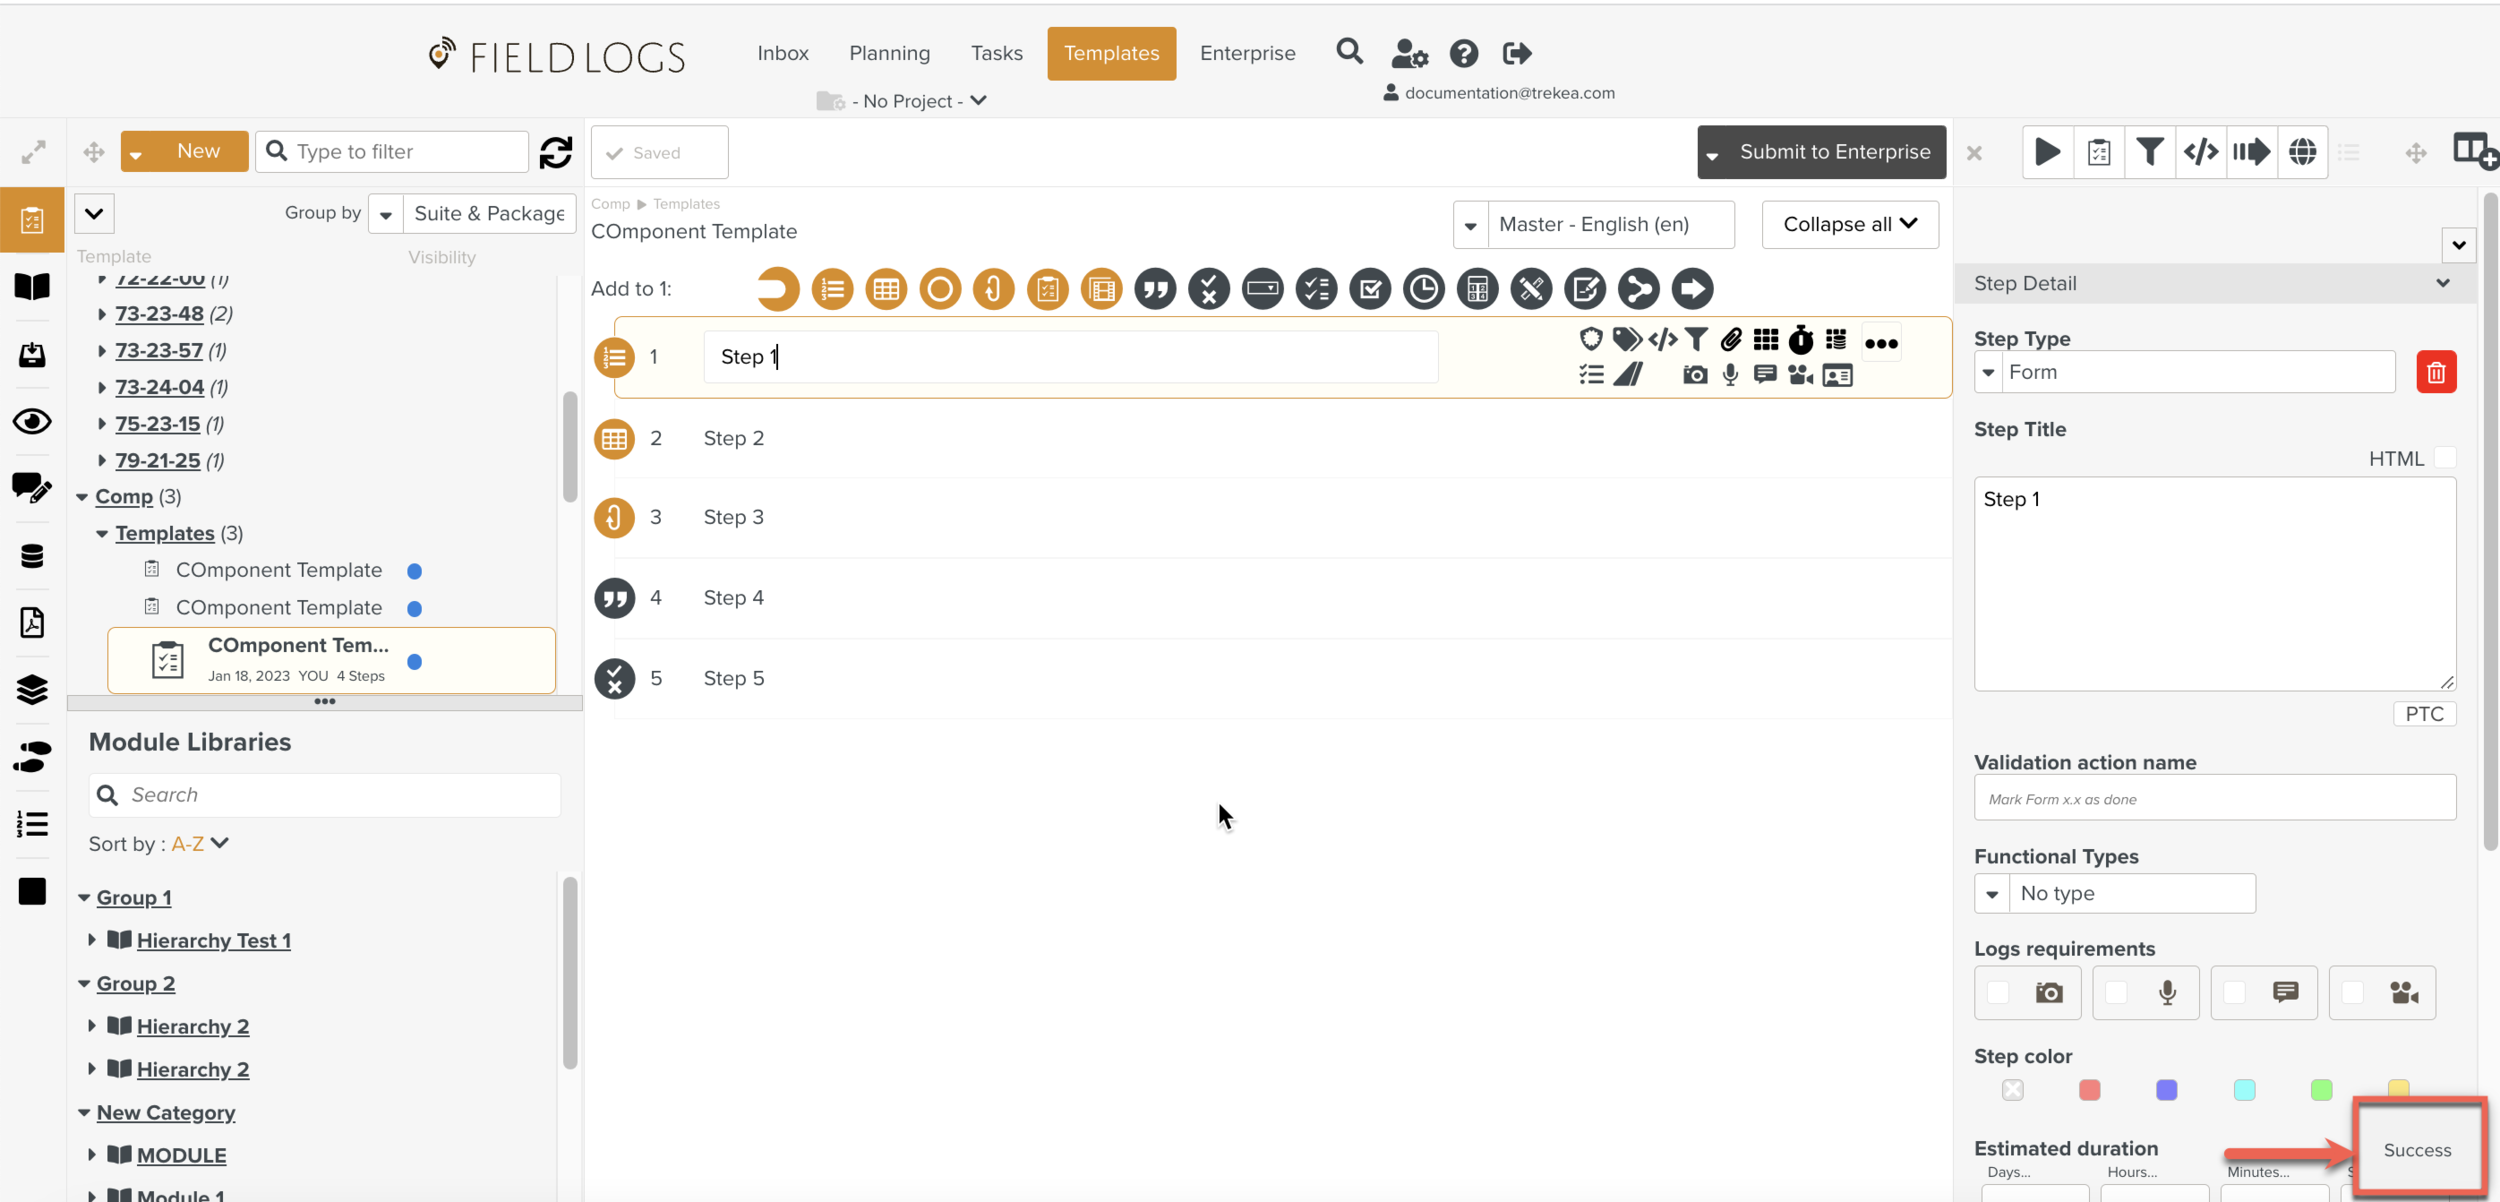The image size is (2500, 1202).
Task: Add a link-ring step from the Add to toolbar
Action: (994, 289)
